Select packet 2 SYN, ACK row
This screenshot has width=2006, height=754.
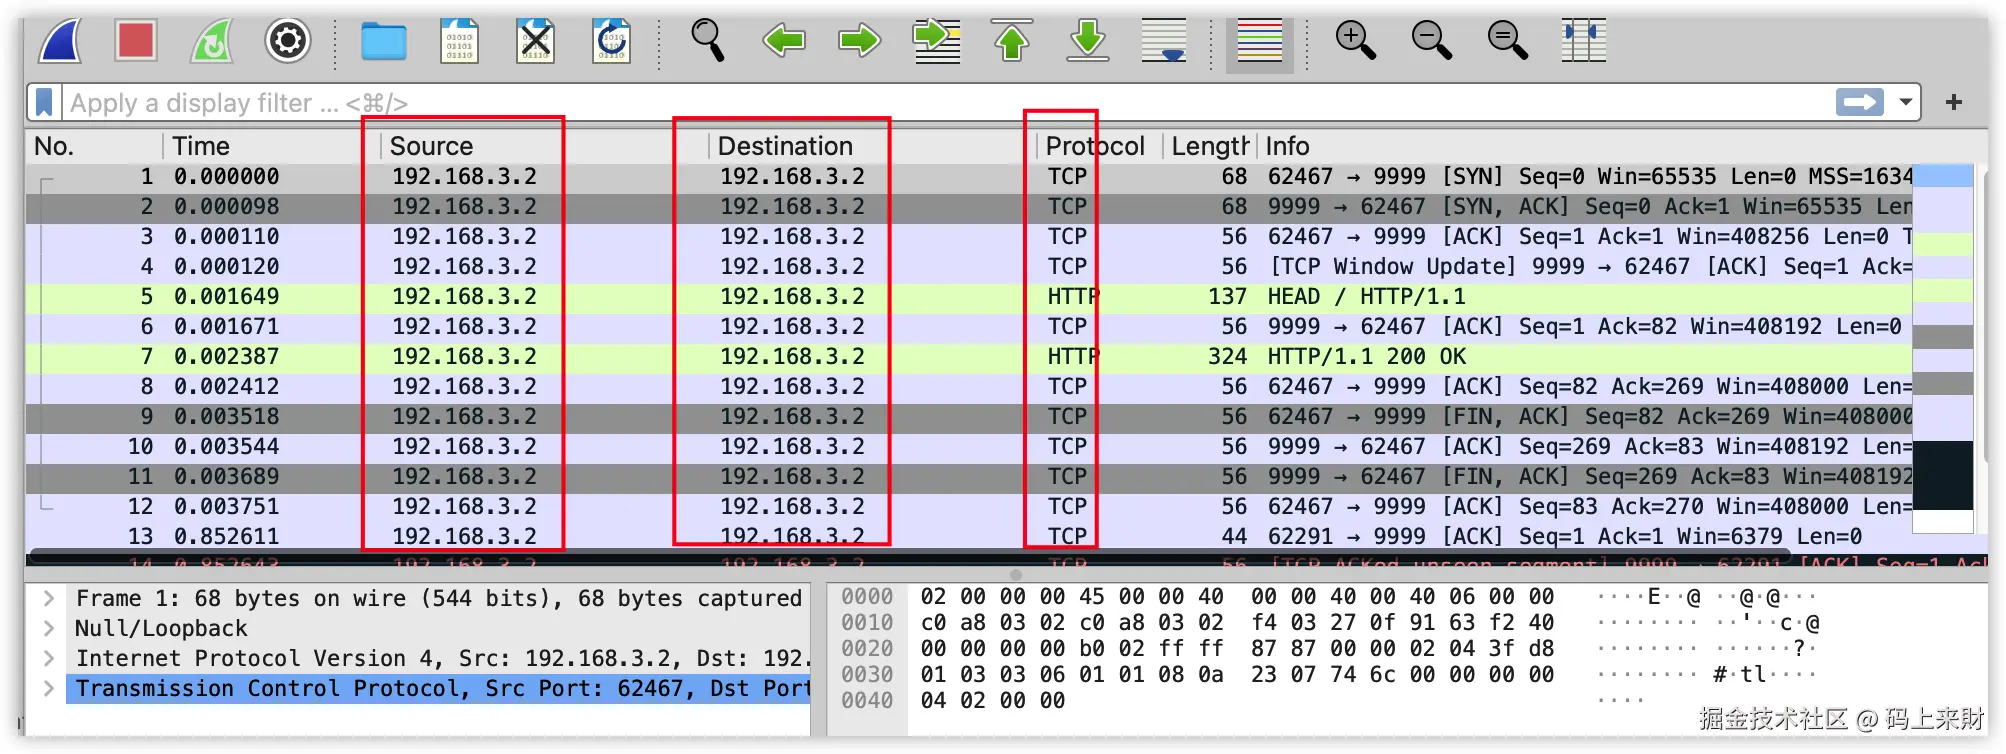(x=969, y=207)
